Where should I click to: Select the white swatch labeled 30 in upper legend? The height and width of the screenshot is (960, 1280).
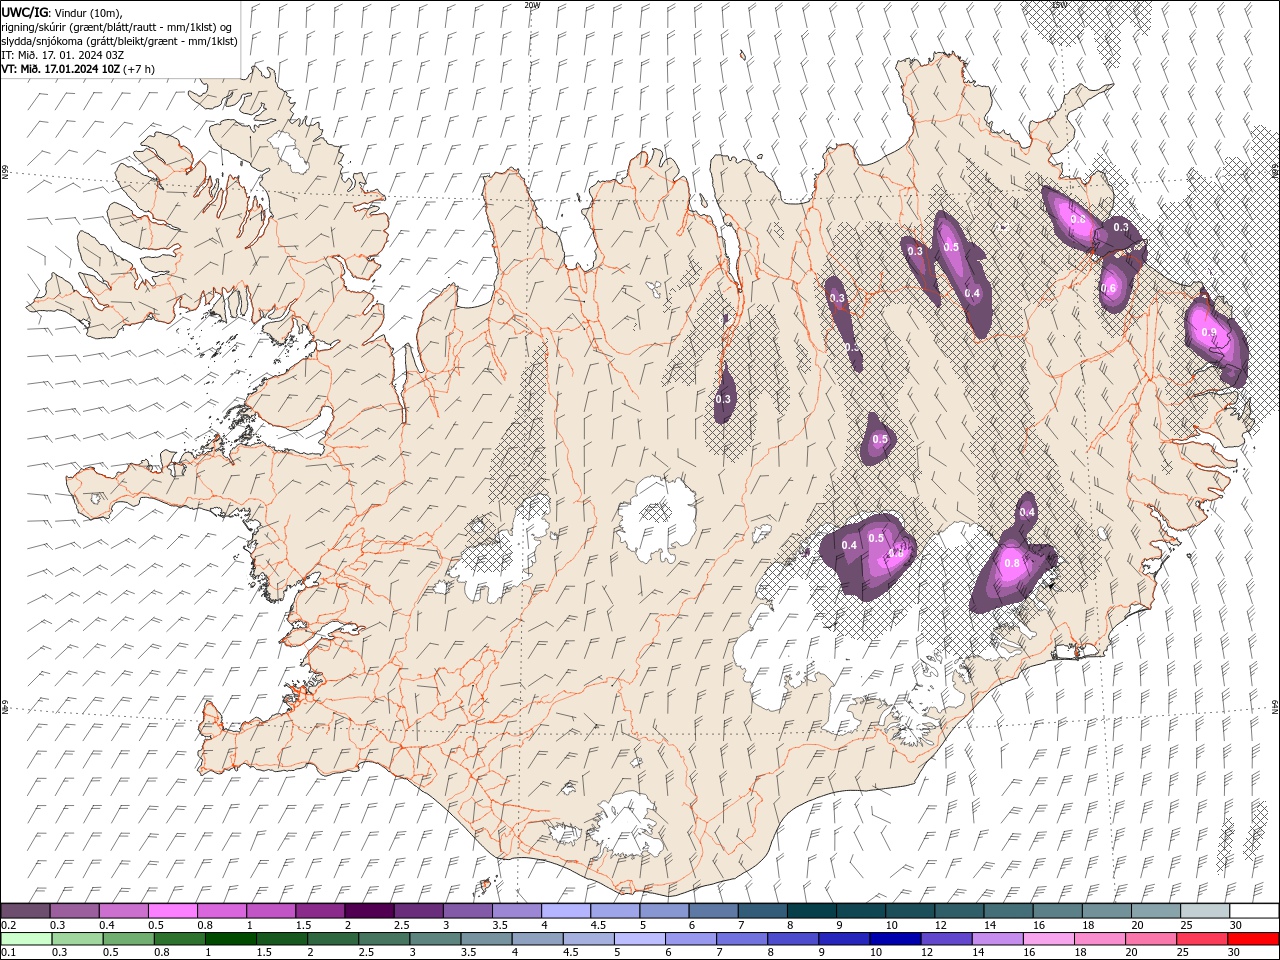pos(1254,911)
